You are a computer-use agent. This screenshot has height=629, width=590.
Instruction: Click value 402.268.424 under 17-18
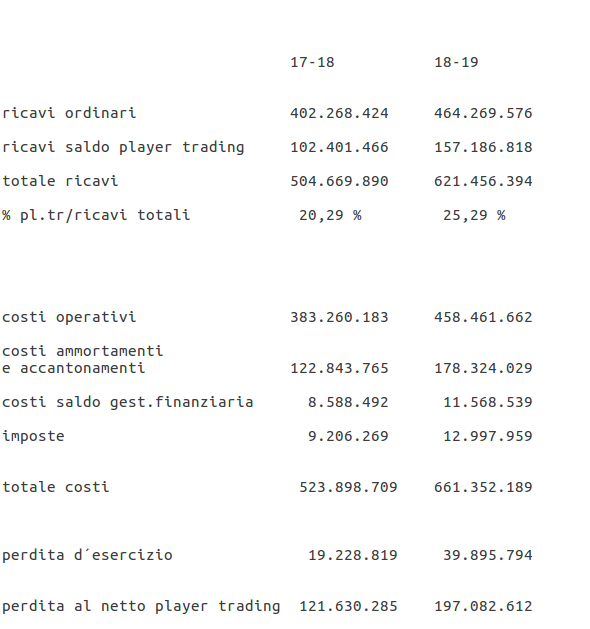tap(339, 113)
